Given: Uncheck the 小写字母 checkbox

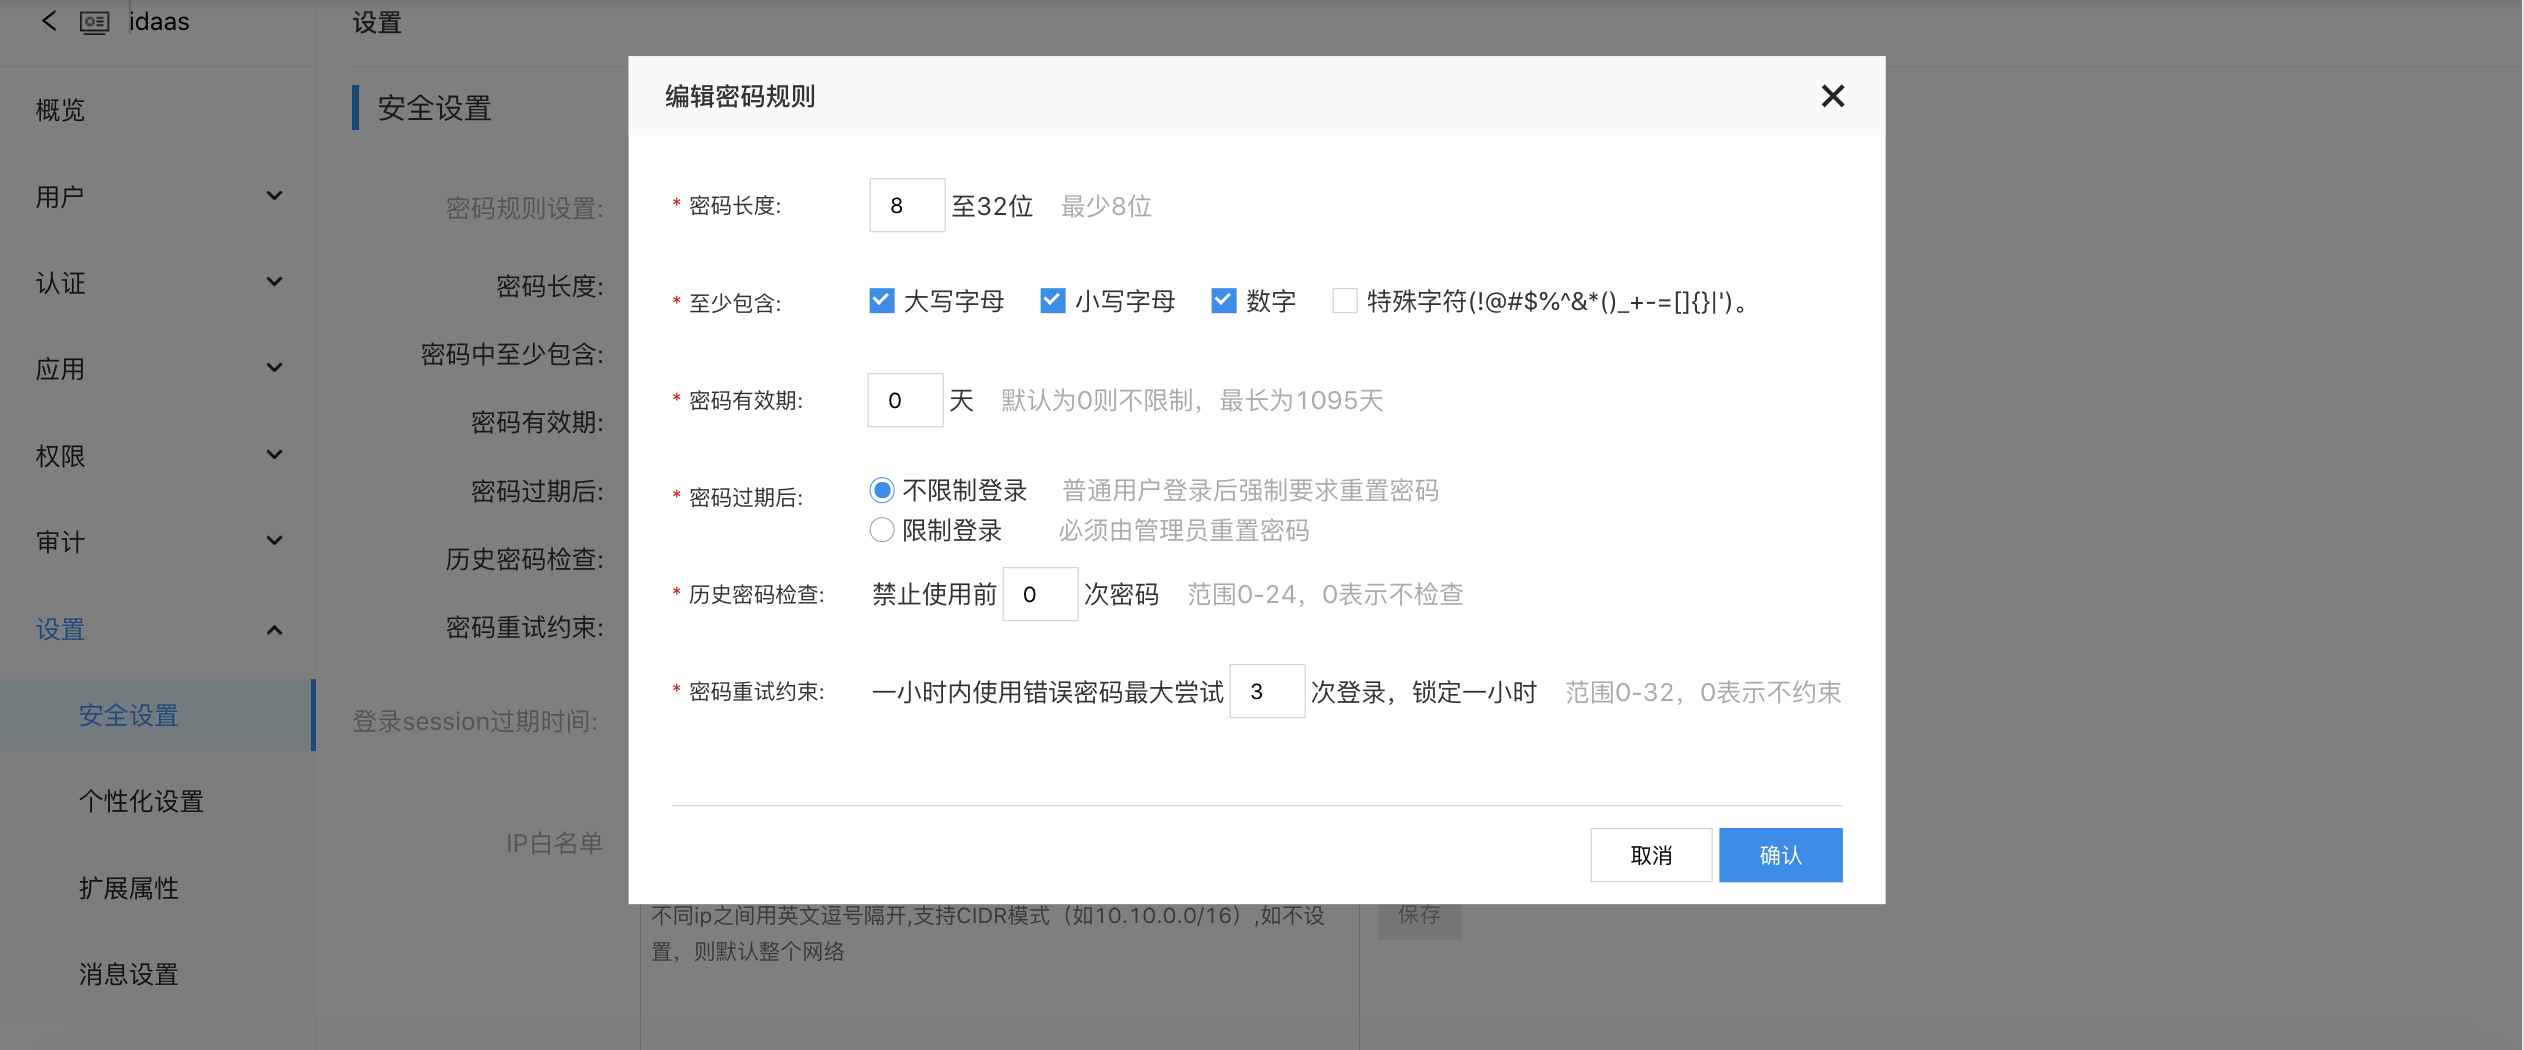Looking at the screenshot, I should (x=1052, y=301).
